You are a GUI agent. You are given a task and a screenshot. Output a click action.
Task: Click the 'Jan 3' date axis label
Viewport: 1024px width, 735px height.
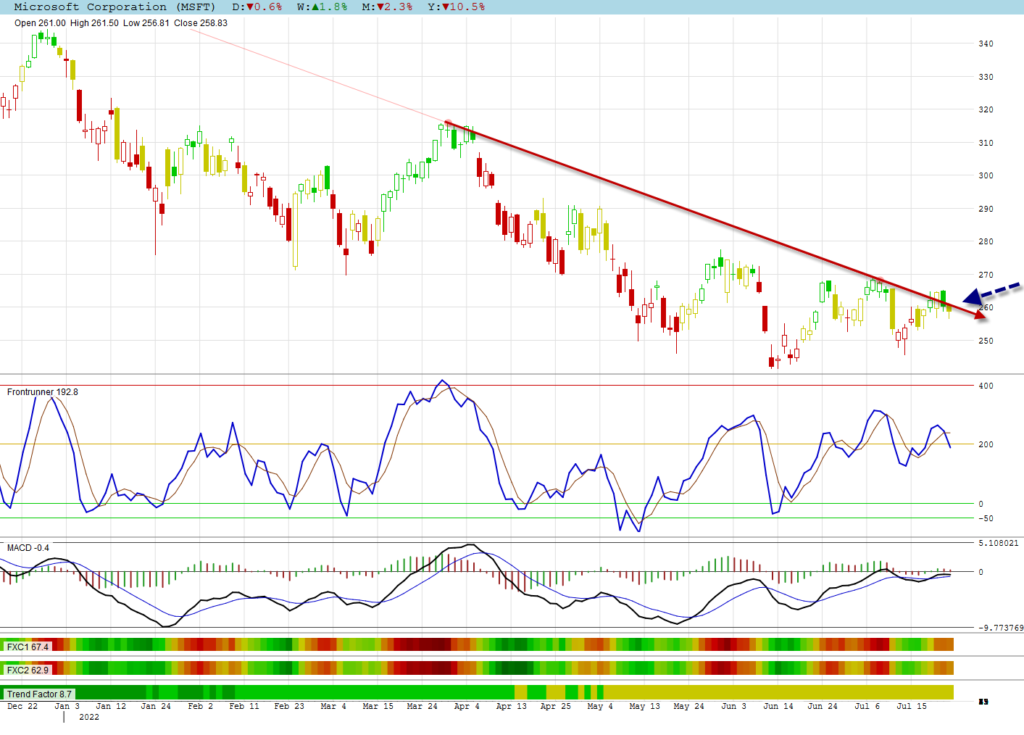[67, 706]
